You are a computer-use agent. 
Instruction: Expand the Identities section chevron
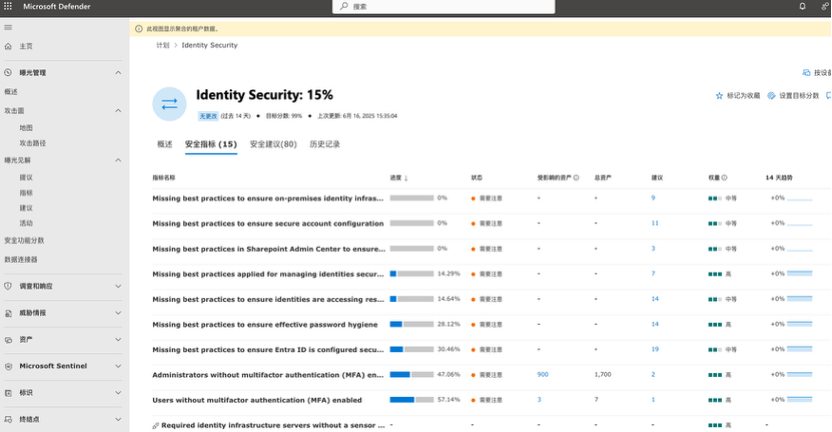pyautogui.click(x=118, y=393)
